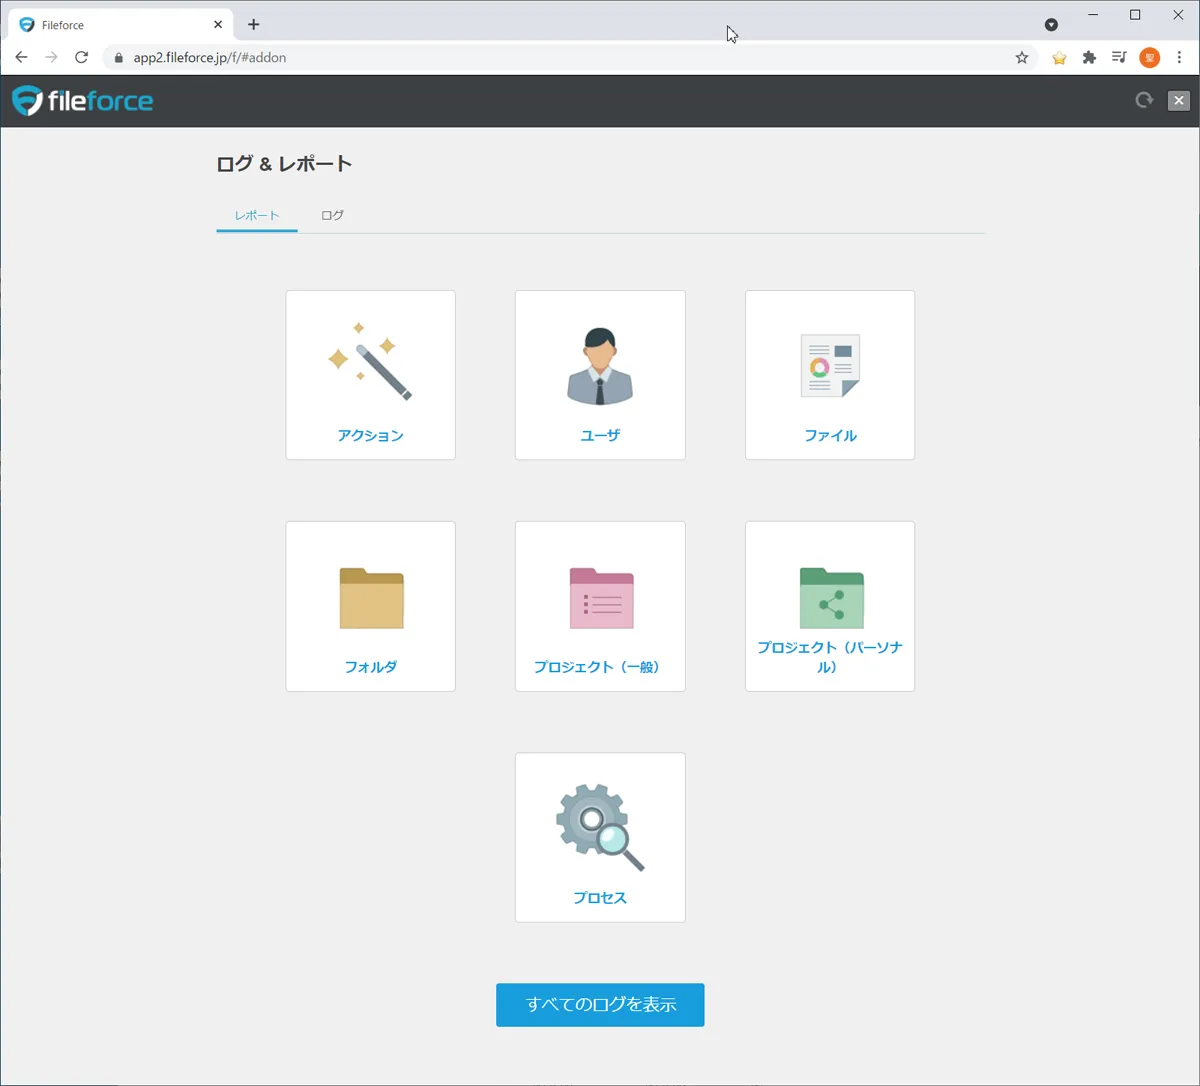
Task: Open a new browser tab
Action: pos(254,24)
